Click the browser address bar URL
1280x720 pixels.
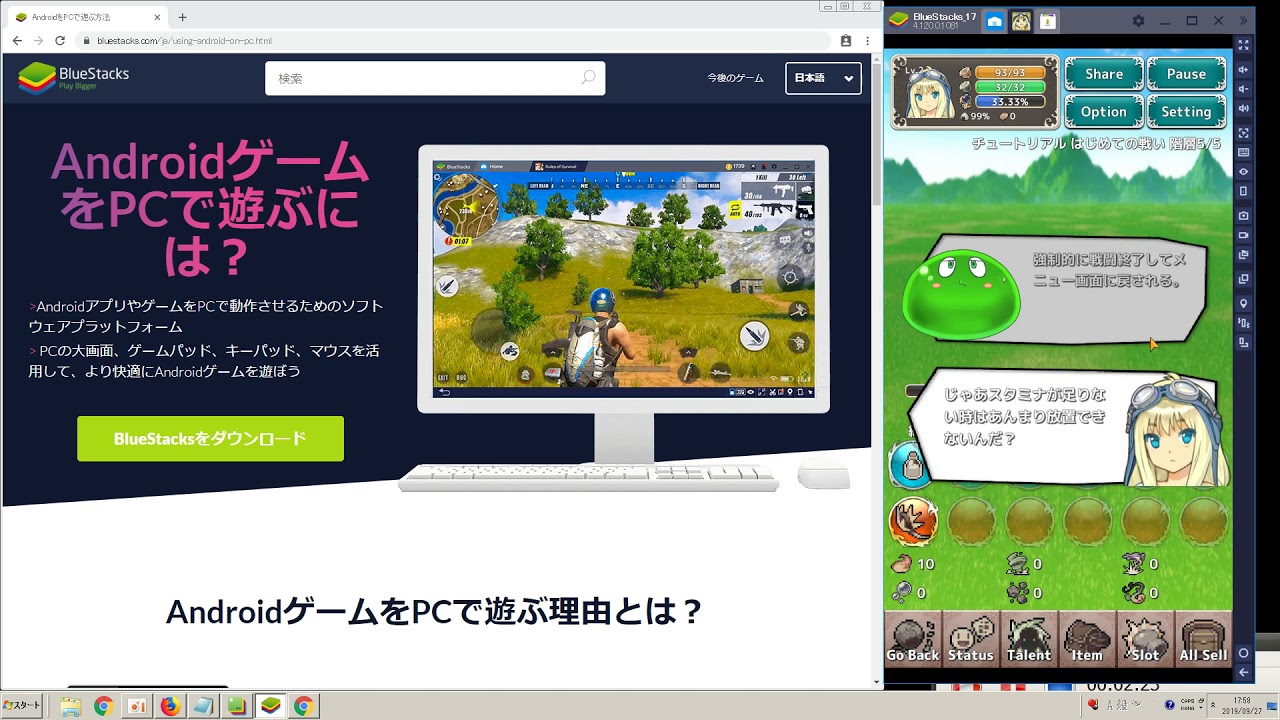(x=185, y=41)
